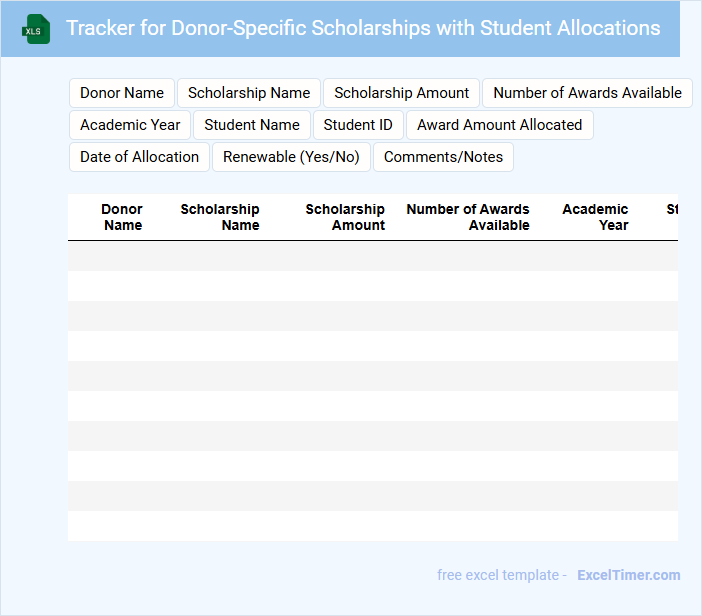
Task: Click the Comments/Notes tag
Action: 443,157
